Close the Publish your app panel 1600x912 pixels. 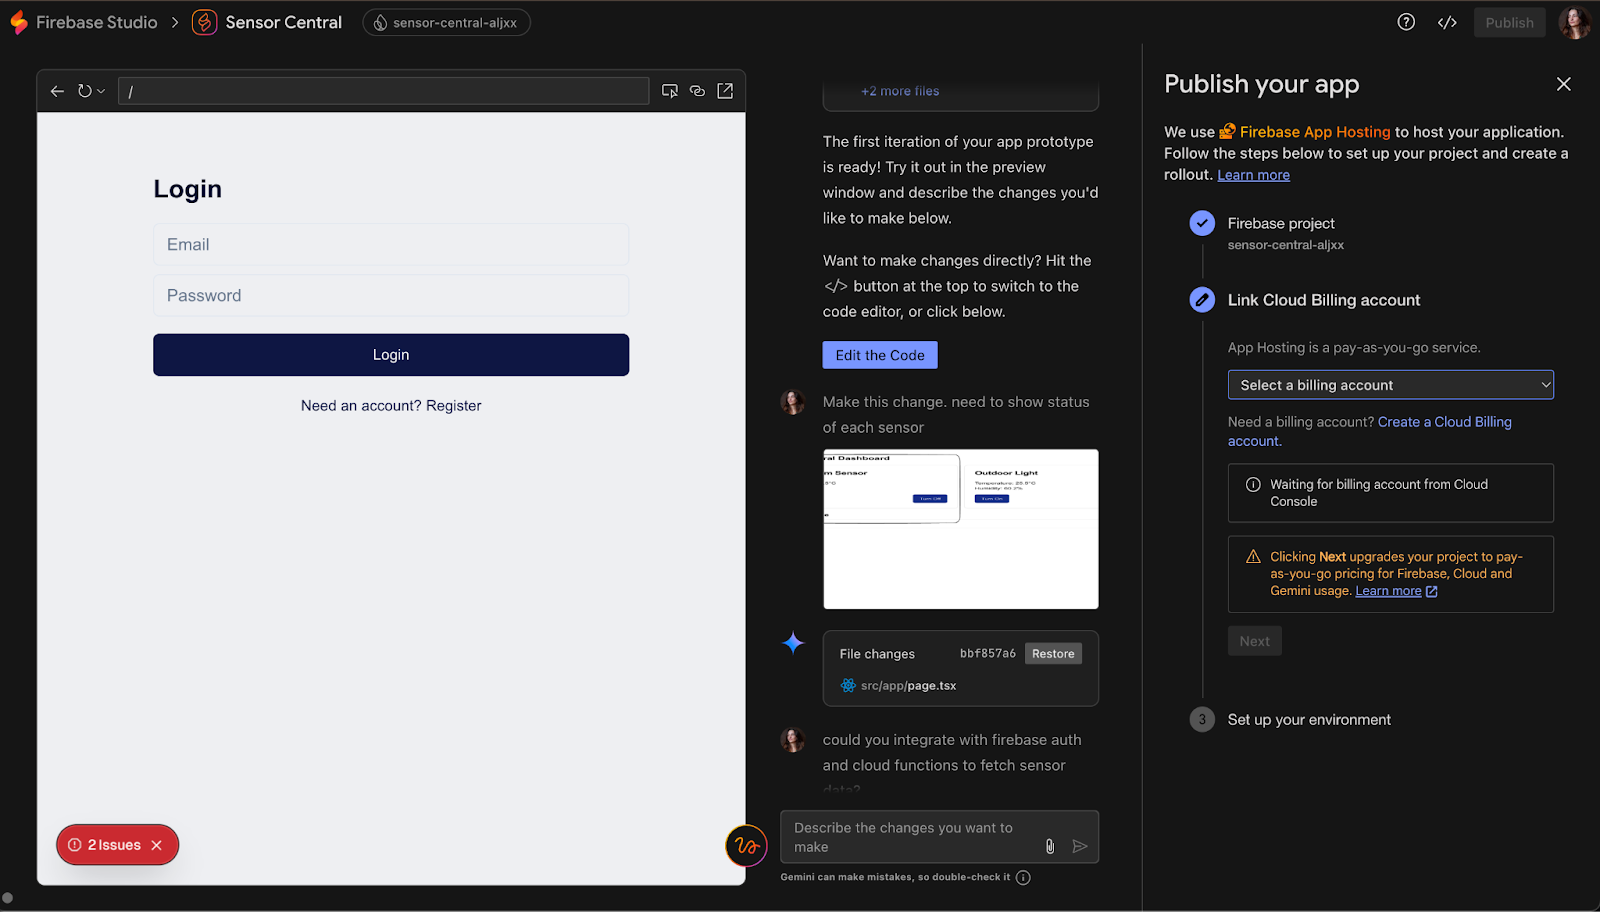coord(1564,84)
